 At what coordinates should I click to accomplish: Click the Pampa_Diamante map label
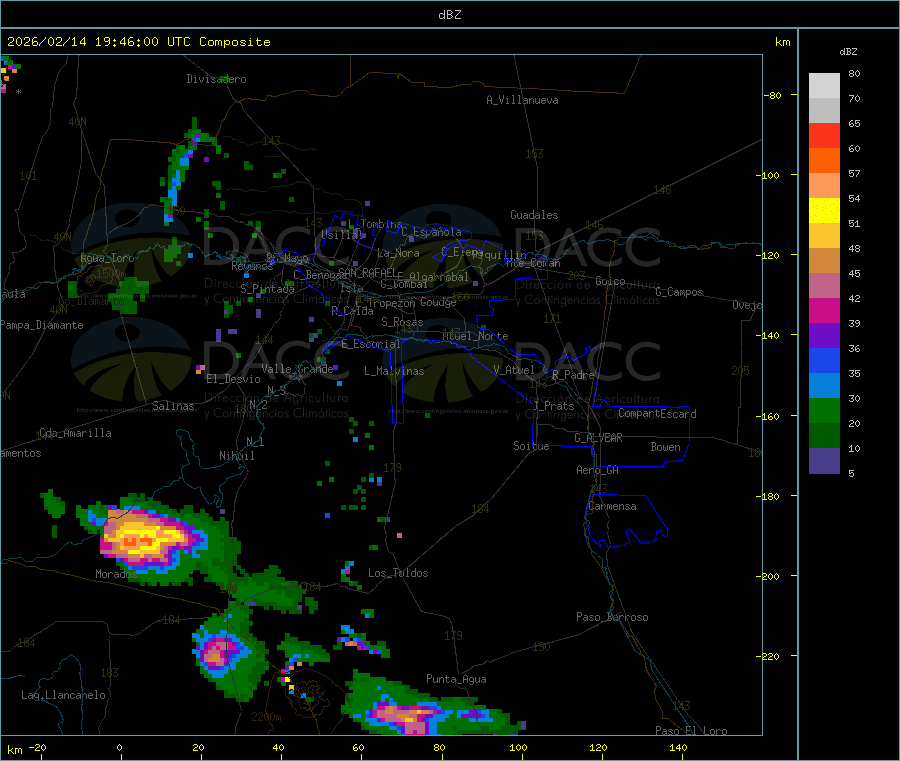click(x=41, y=325)
